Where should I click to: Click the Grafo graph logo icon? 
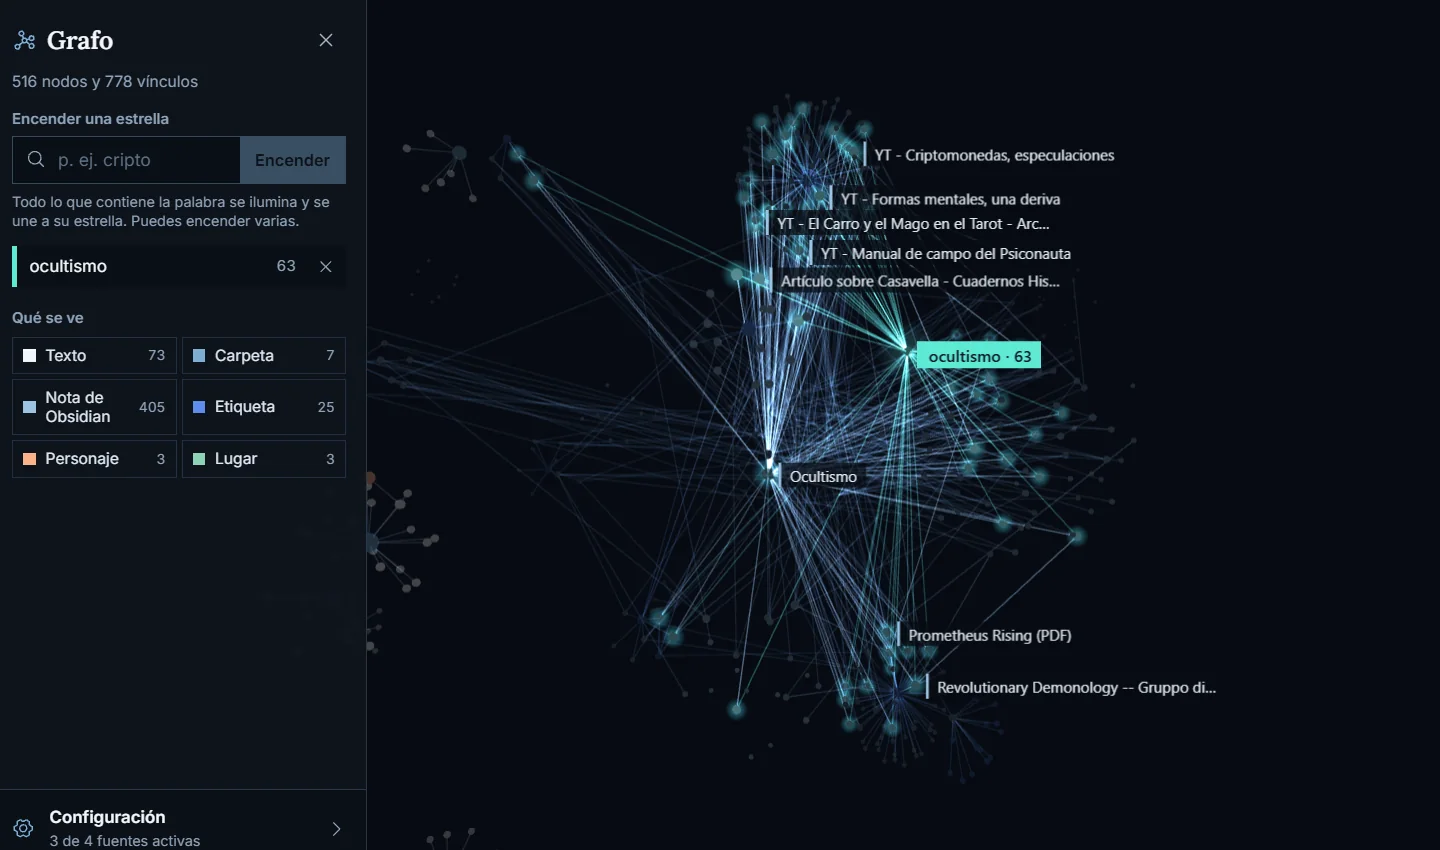point(24,40)
